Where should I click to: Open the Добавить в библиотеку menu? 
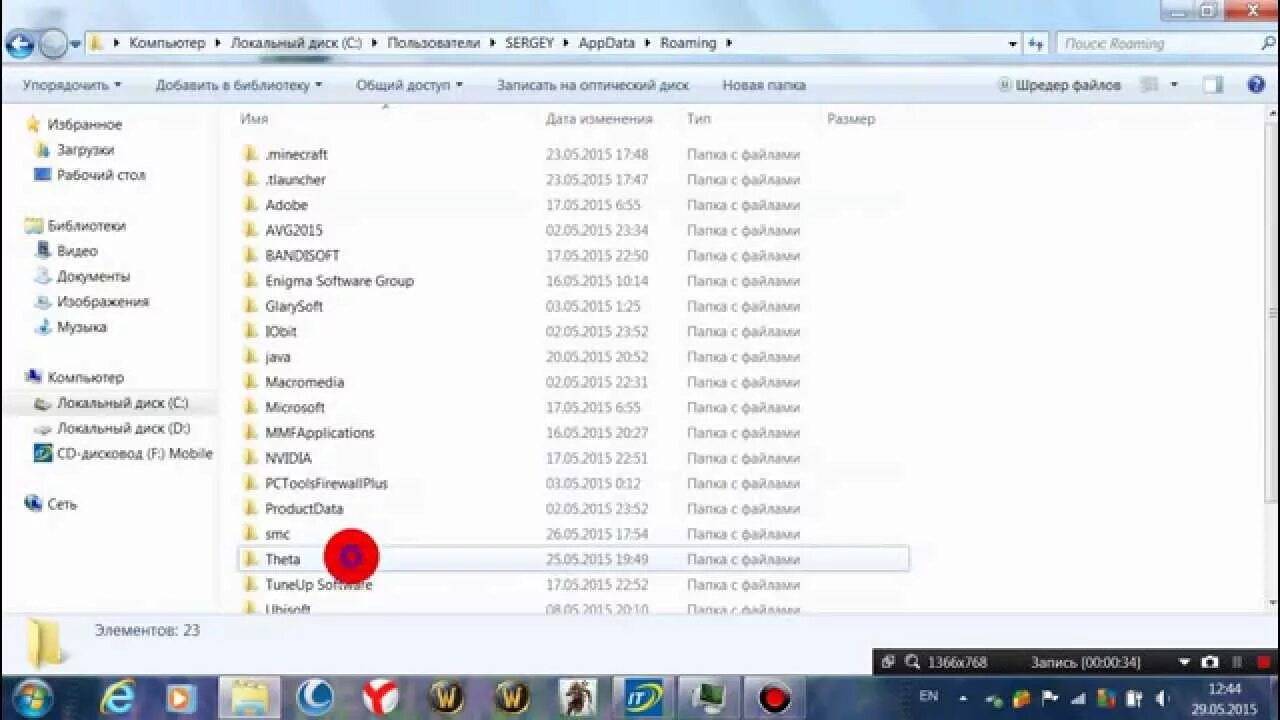point(238,85)
